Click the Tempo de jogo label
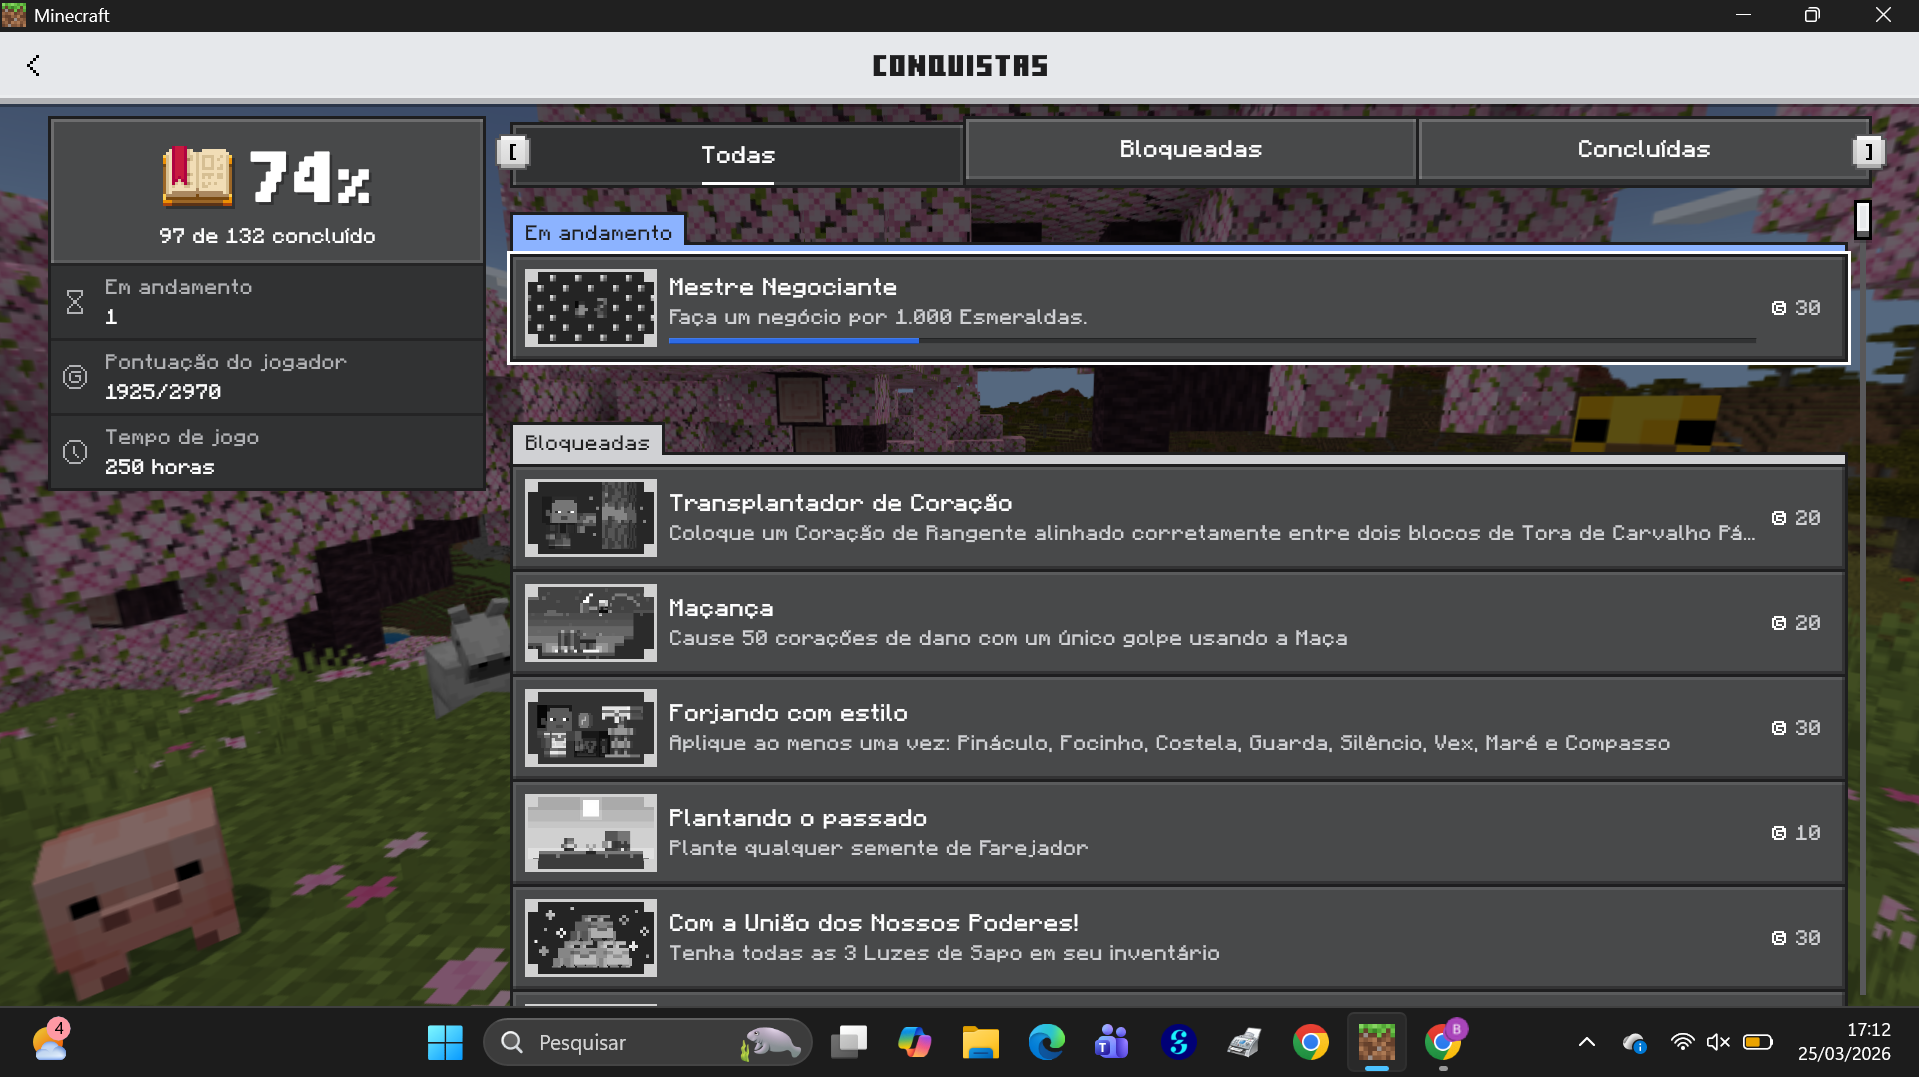This screenshot has width=1919, height=1077. coord(182,437)
